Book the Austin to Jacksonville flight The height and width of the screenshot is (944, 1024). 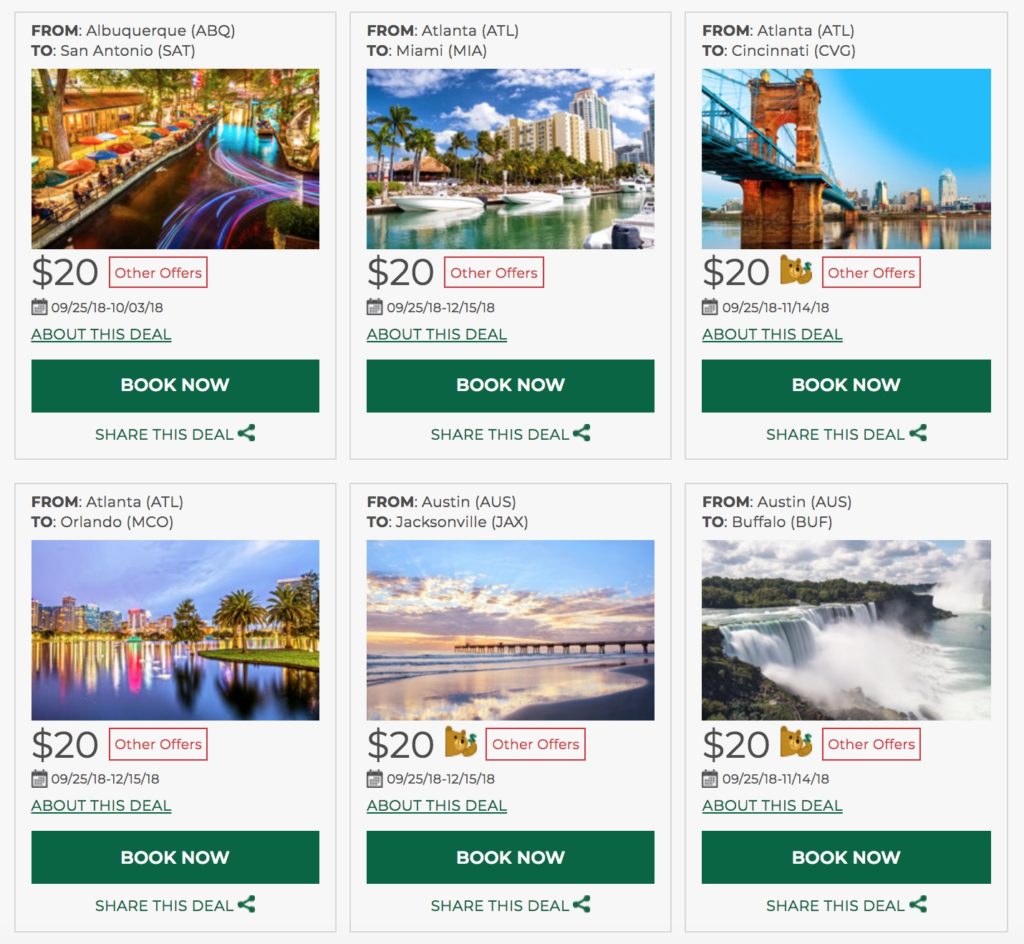[510, 857]
